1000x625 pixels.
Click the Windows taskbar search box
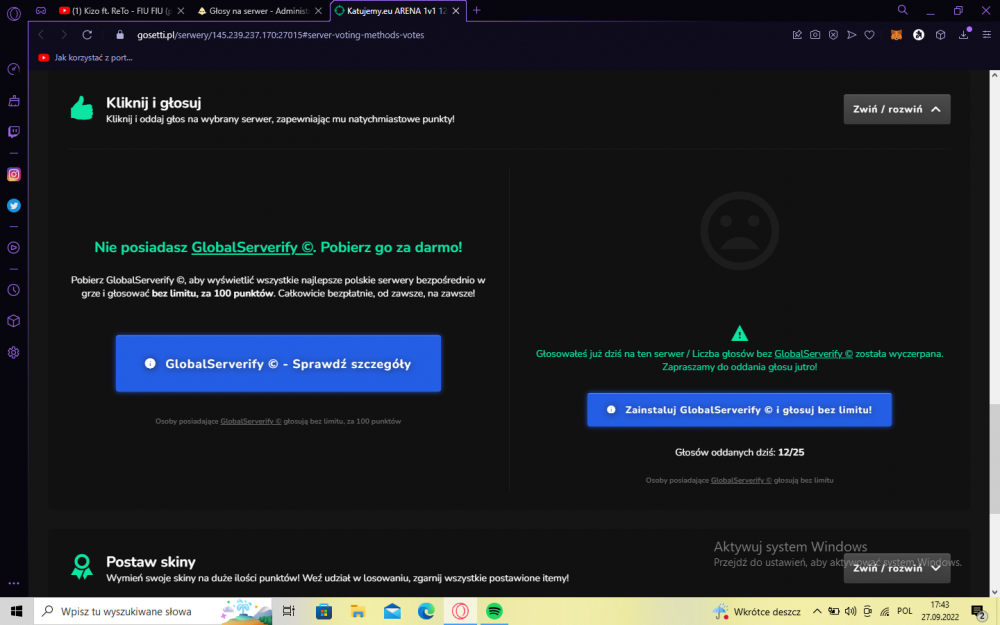click(152, 611)
